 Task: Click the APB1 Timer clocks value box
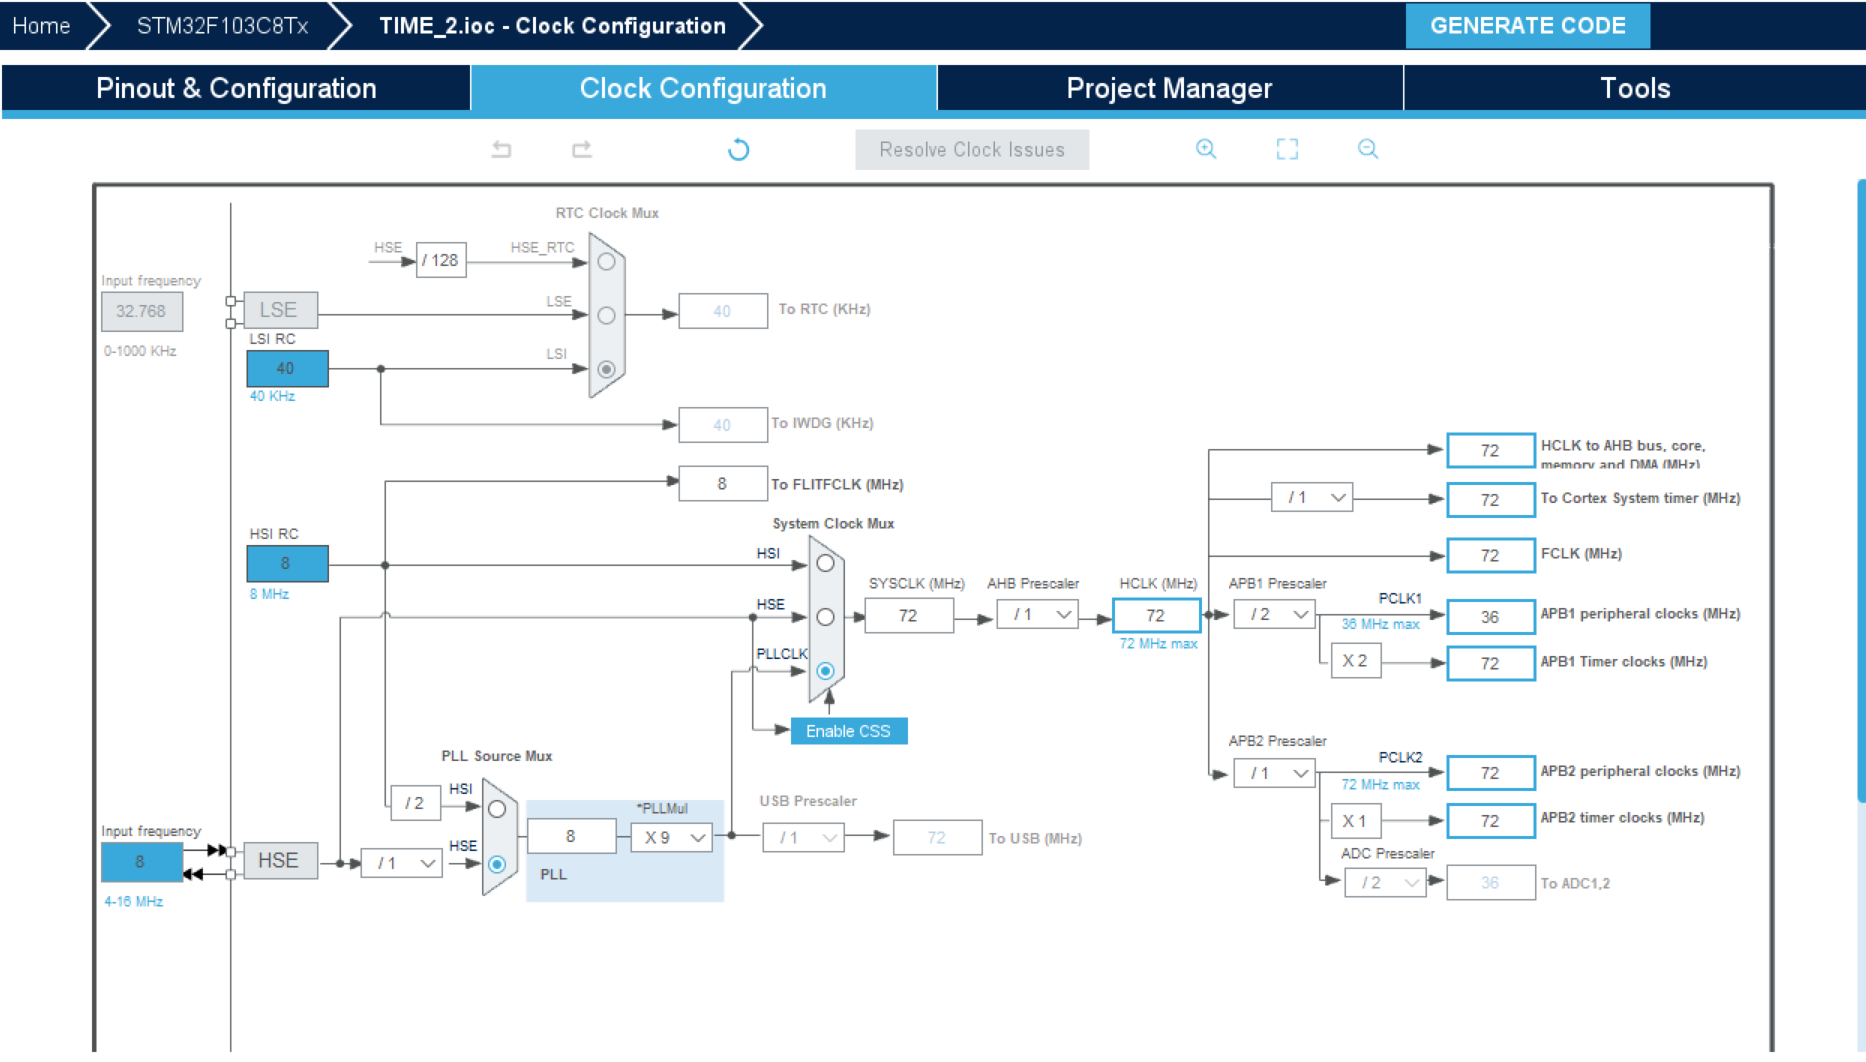coord(1490,663)
